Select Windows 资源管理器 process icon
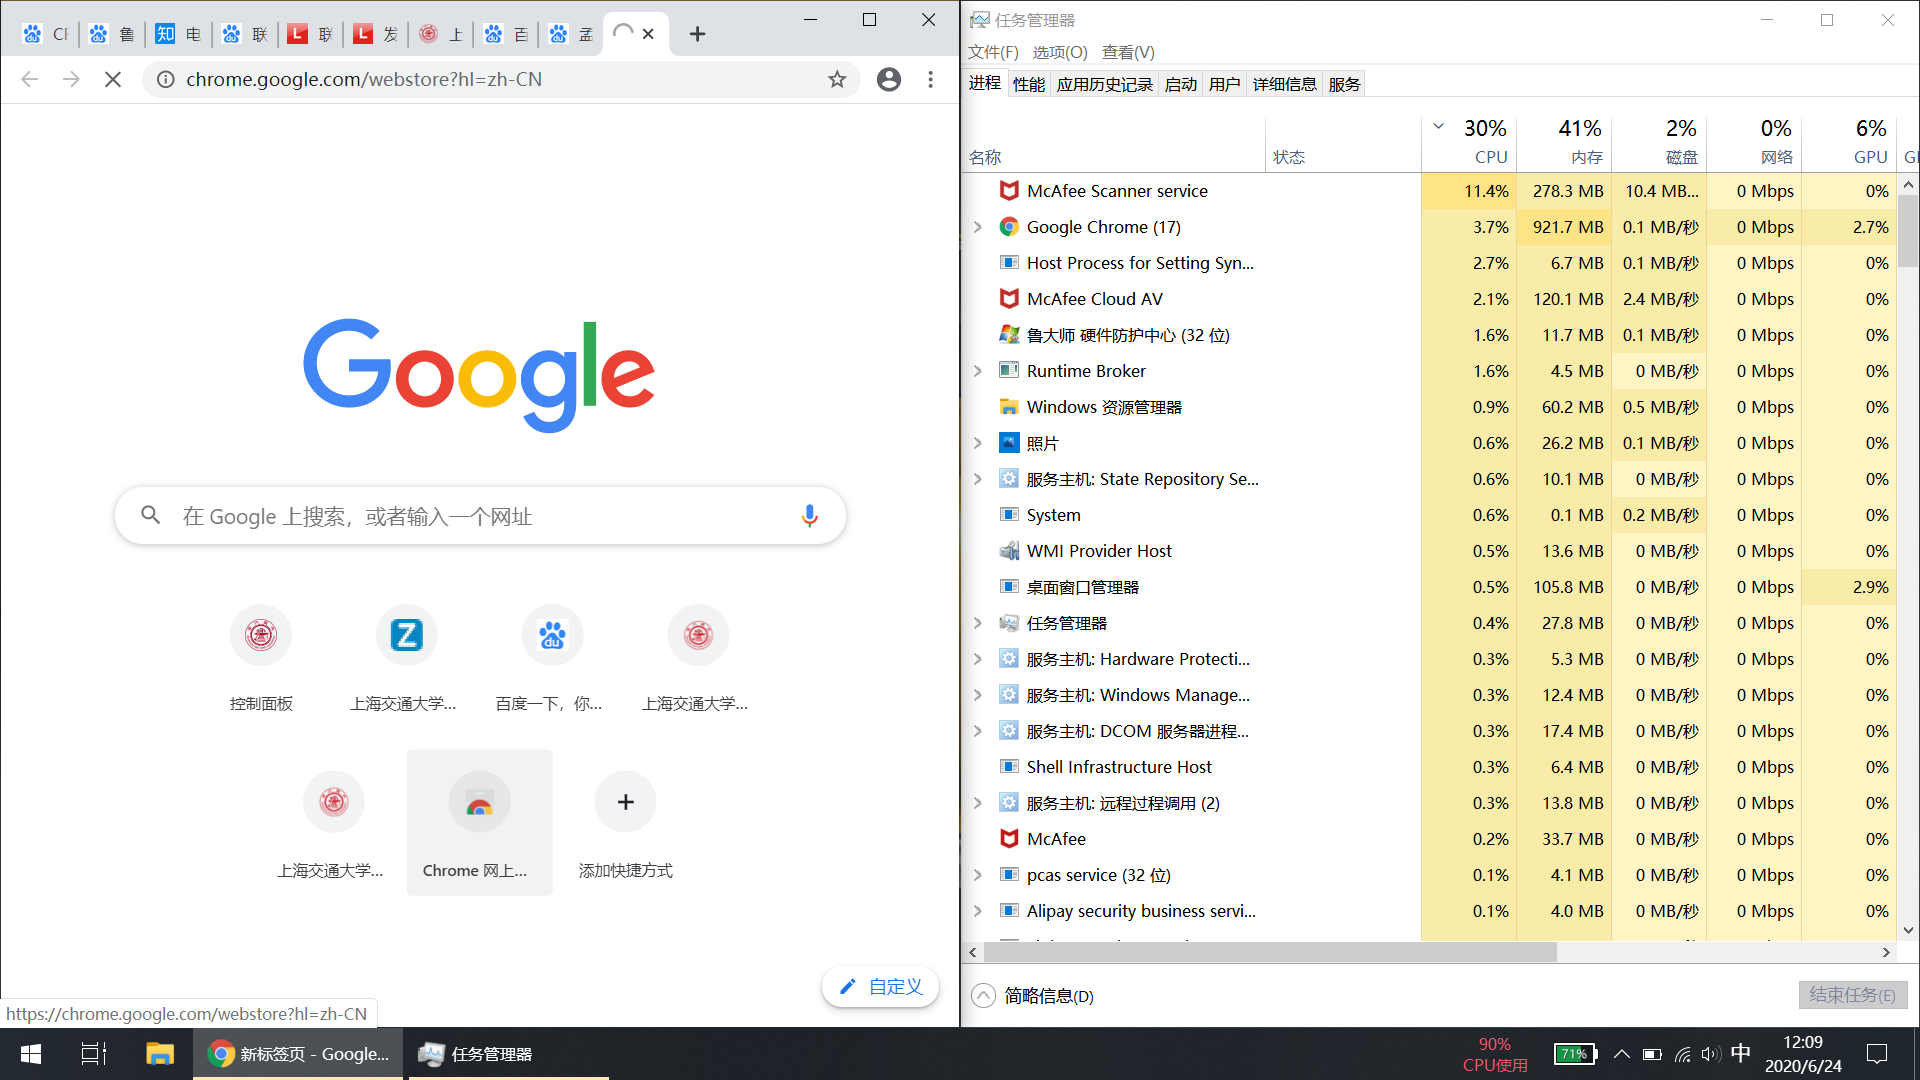The width and height of the screenshot is (1920, 1080). pos(1009,407)
